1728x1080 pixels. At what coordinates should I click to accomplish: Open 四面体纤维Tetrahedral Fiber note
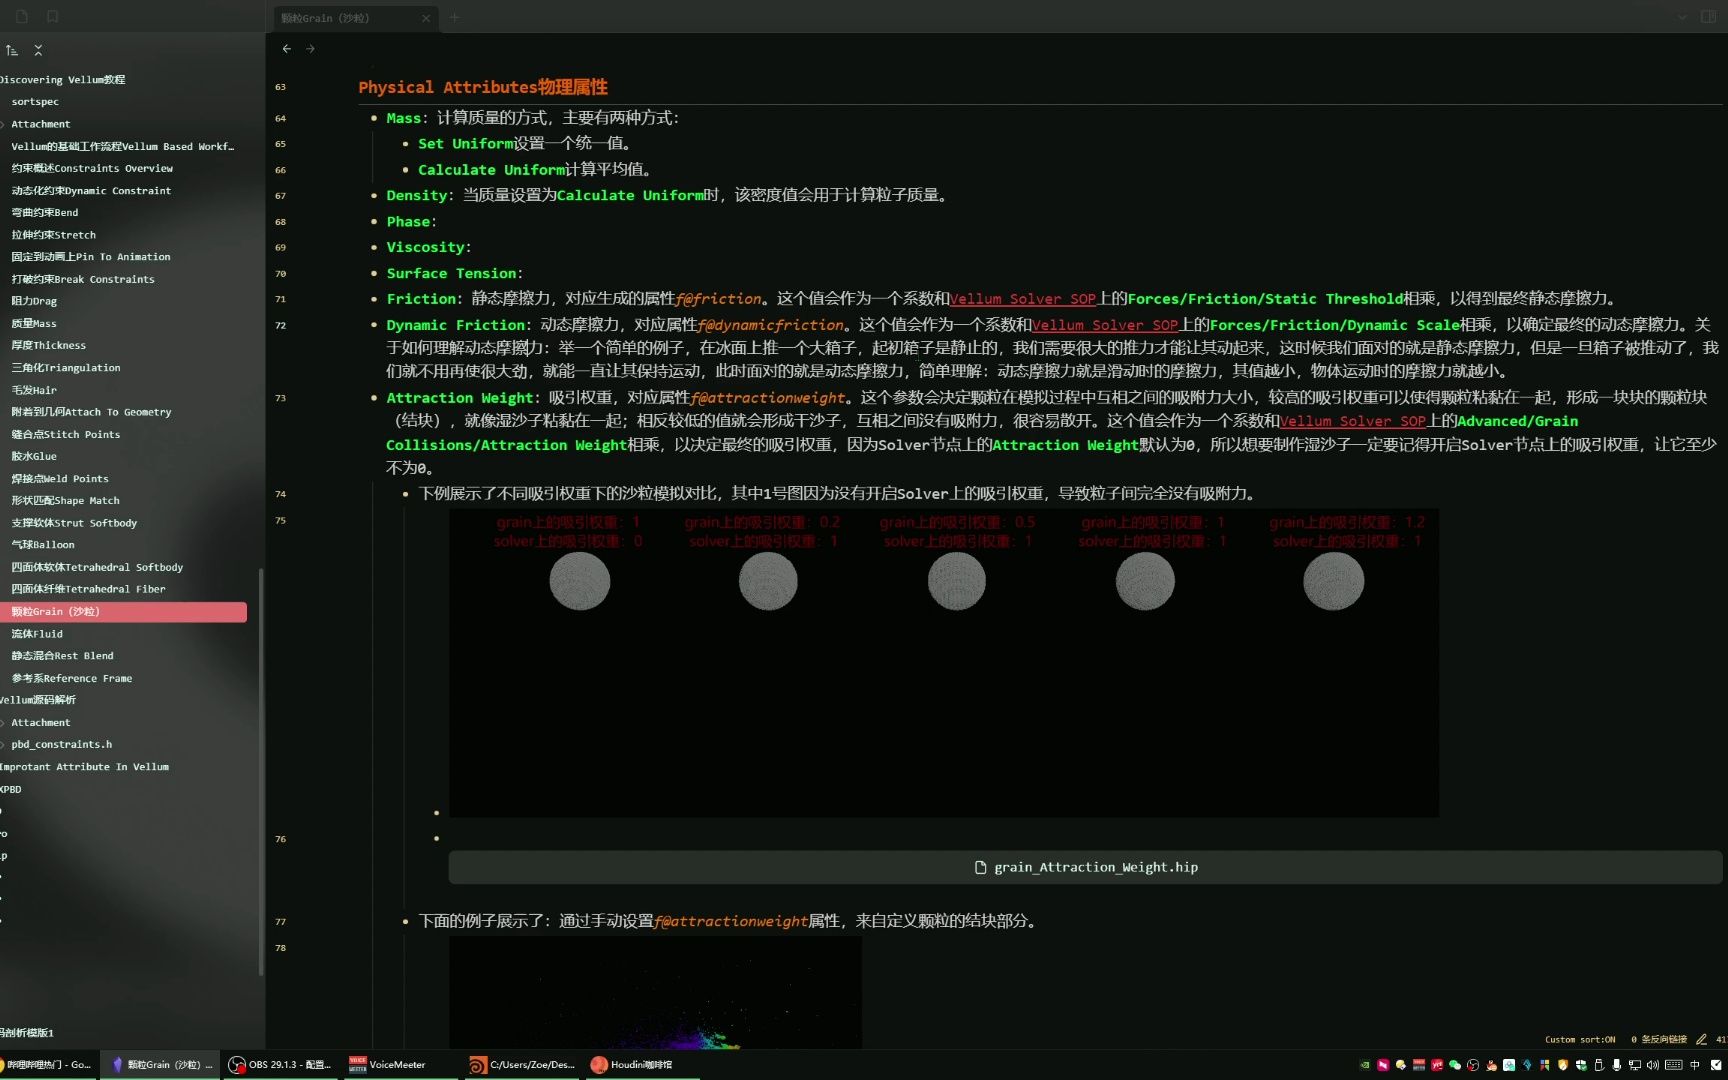(88, 589)
